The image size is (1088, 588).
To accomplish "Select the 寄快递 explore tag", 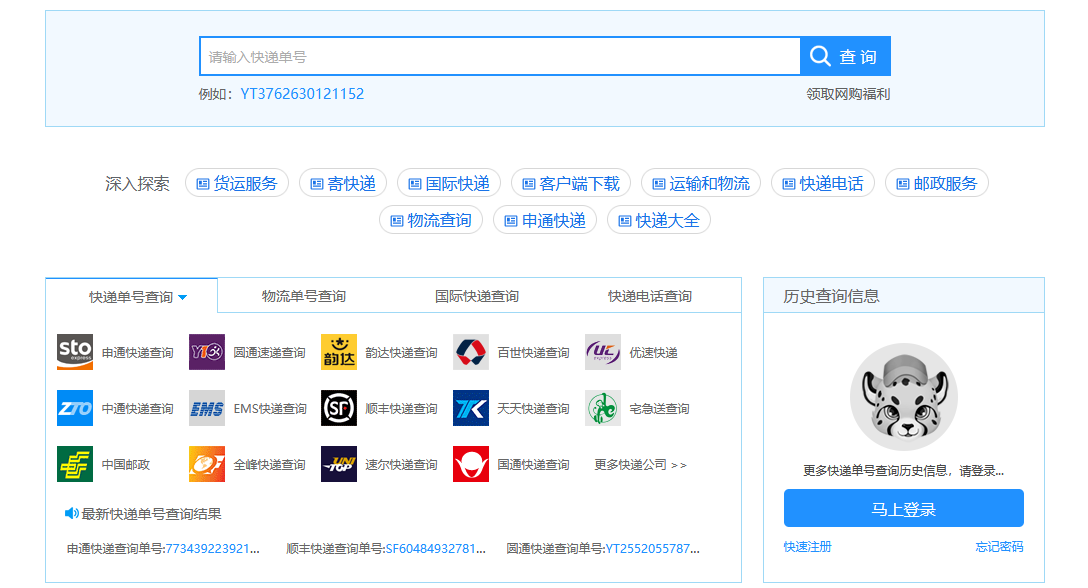I will [343, 183].
